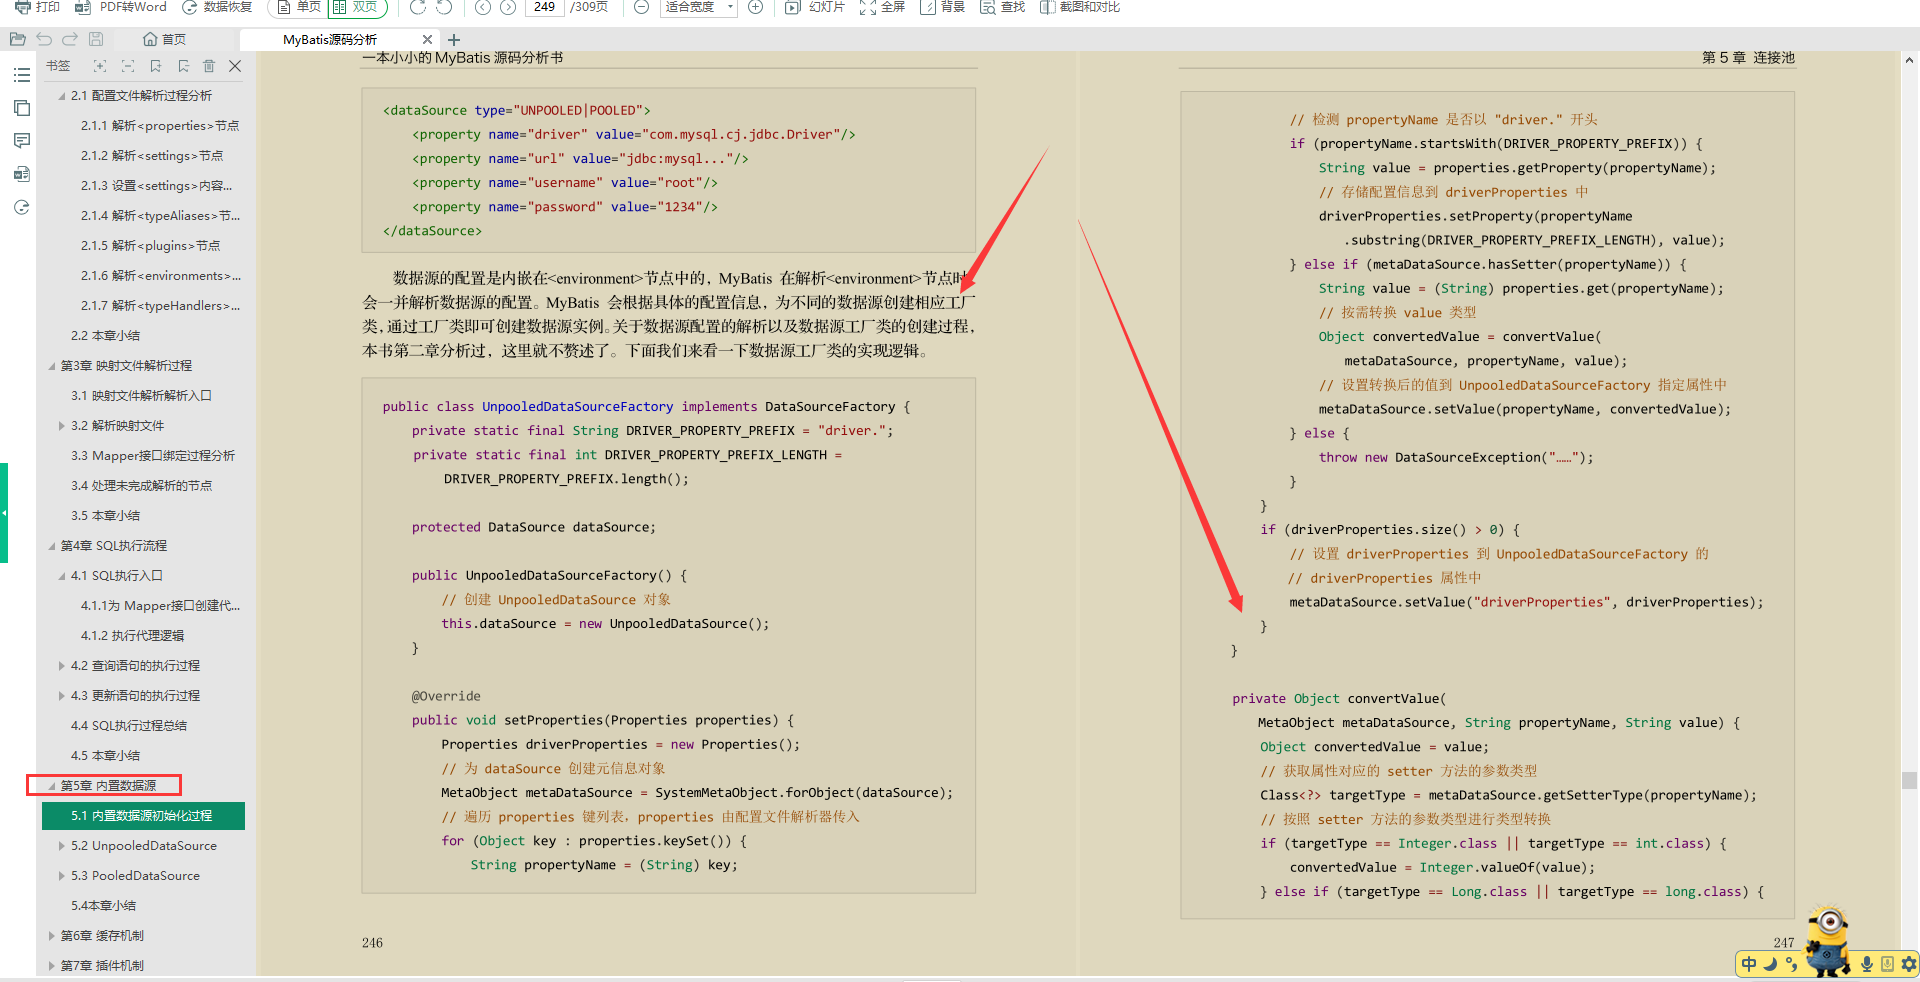Collapse all bookmarks icon
Screen dimensions: 1920x982
(128, 66)
